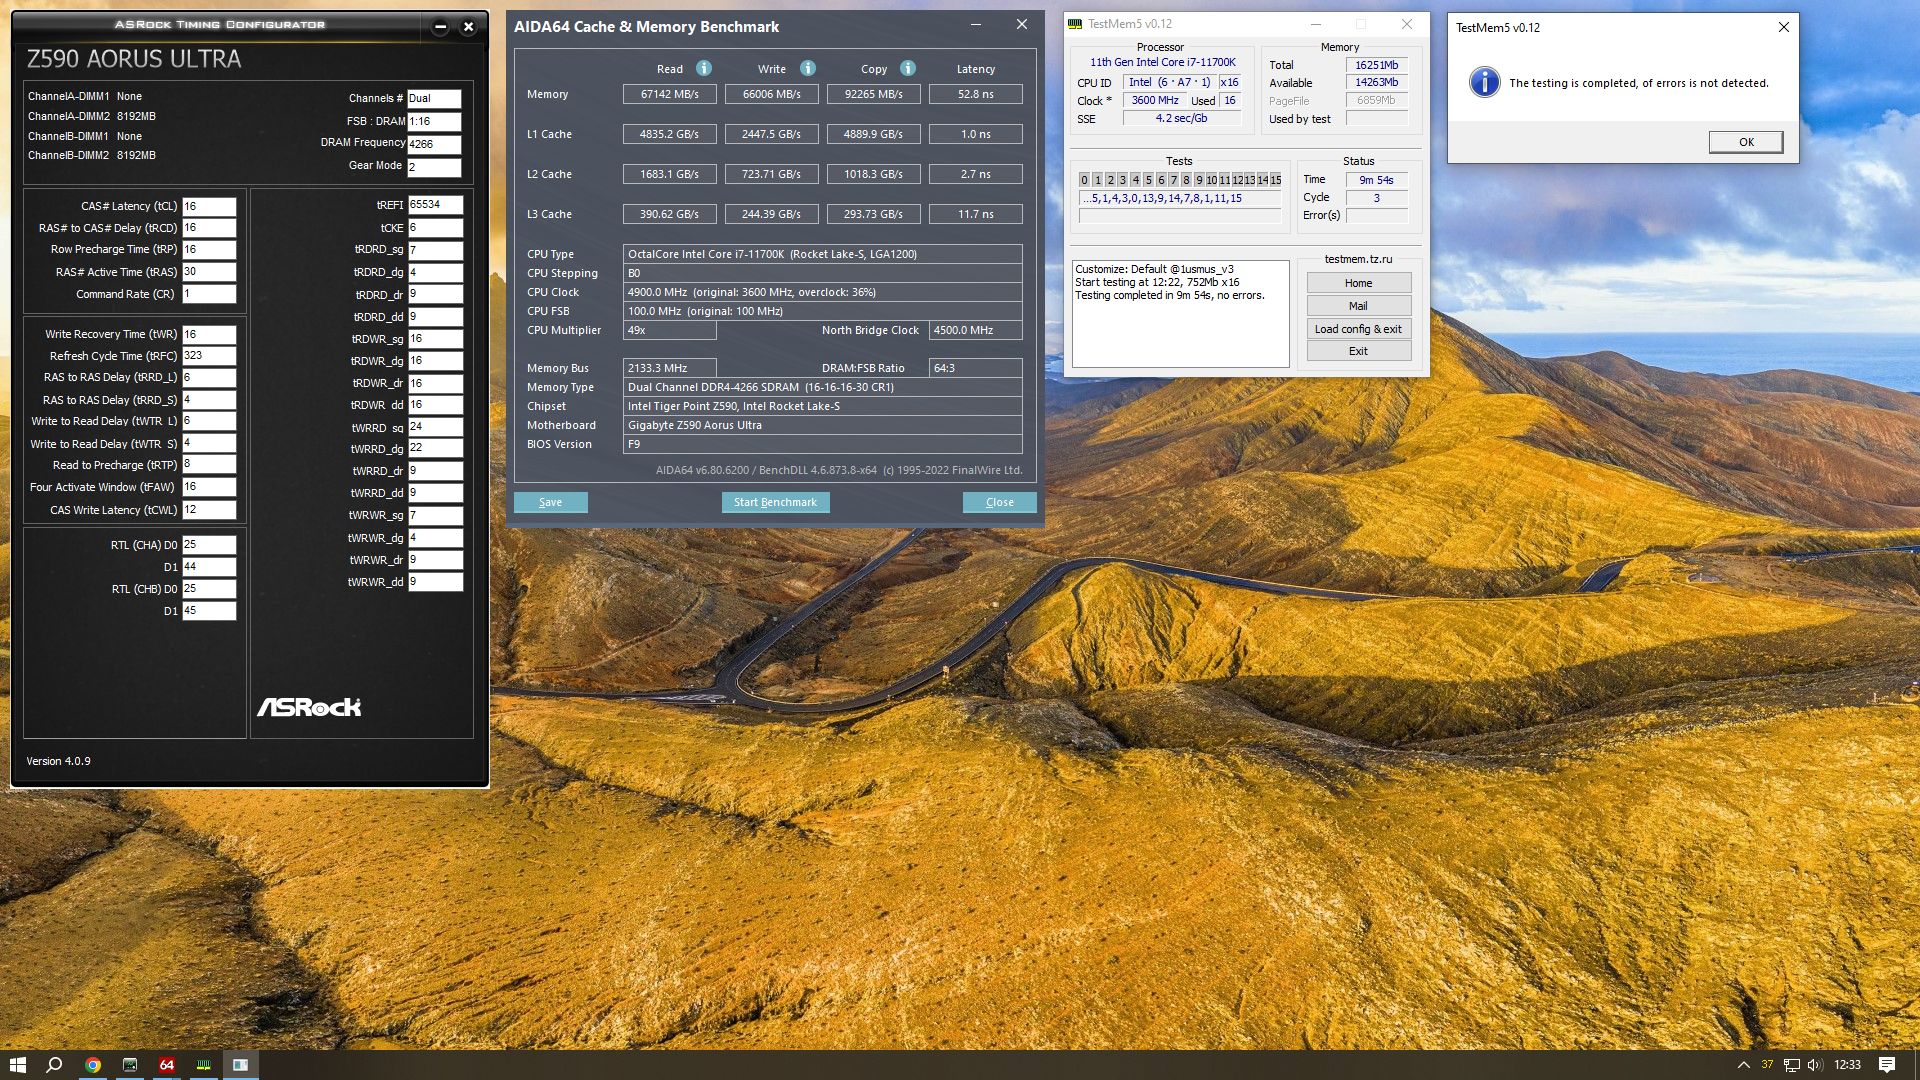Screen dimensions: 1920x1080
Task: Click the FSB : DRAM ratio field
Action: [x=435, y=121]
